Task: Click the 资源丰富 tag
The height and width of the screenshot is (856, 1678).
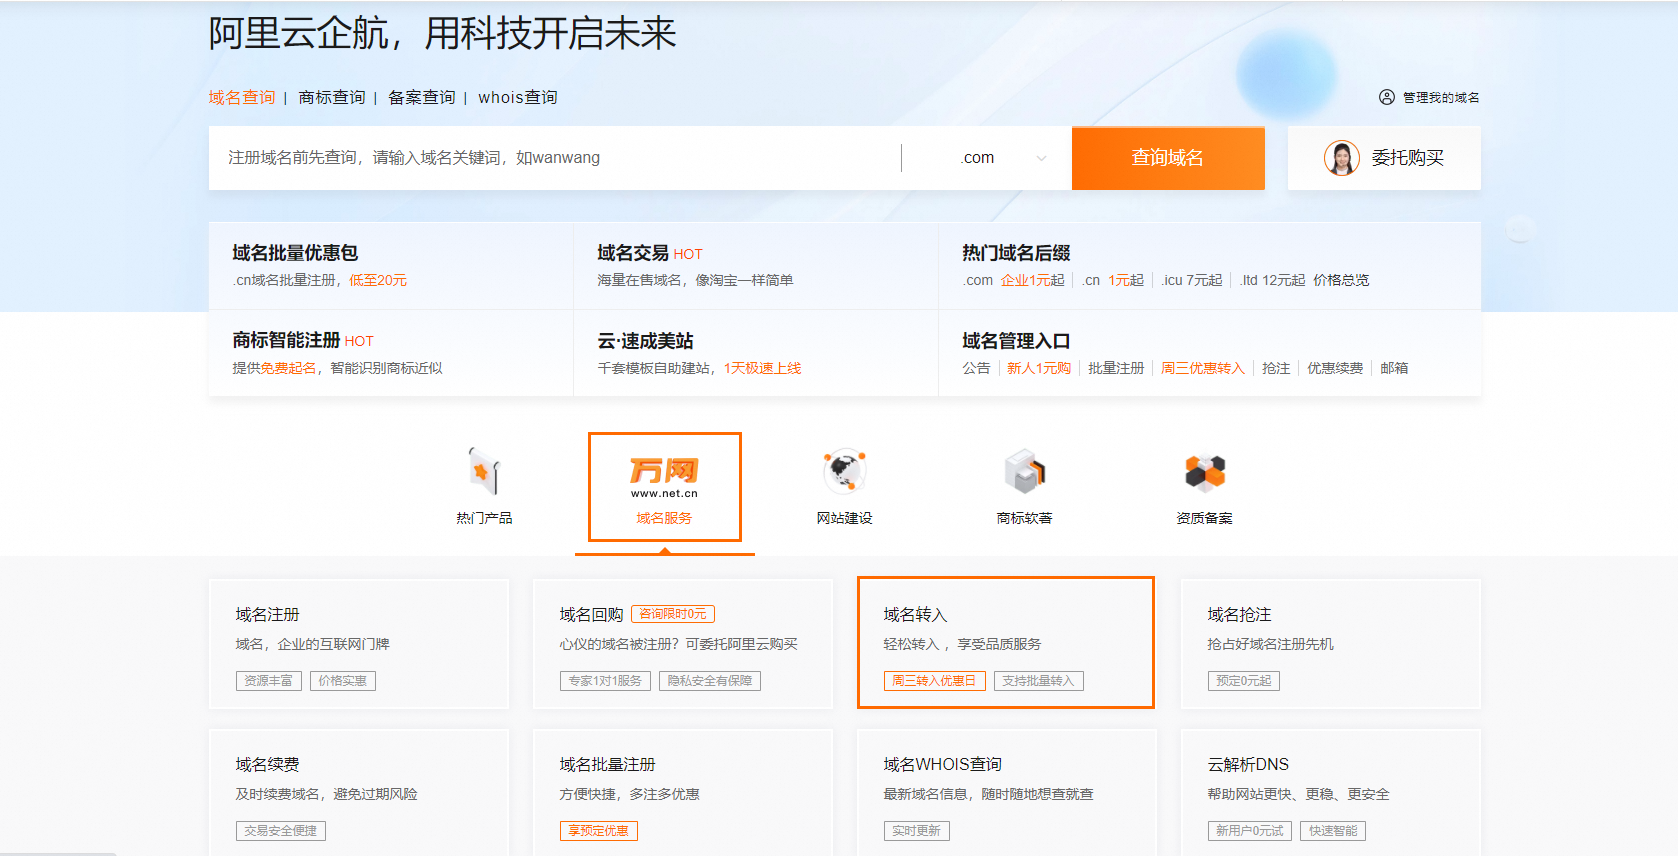Action: coord(269,681)
